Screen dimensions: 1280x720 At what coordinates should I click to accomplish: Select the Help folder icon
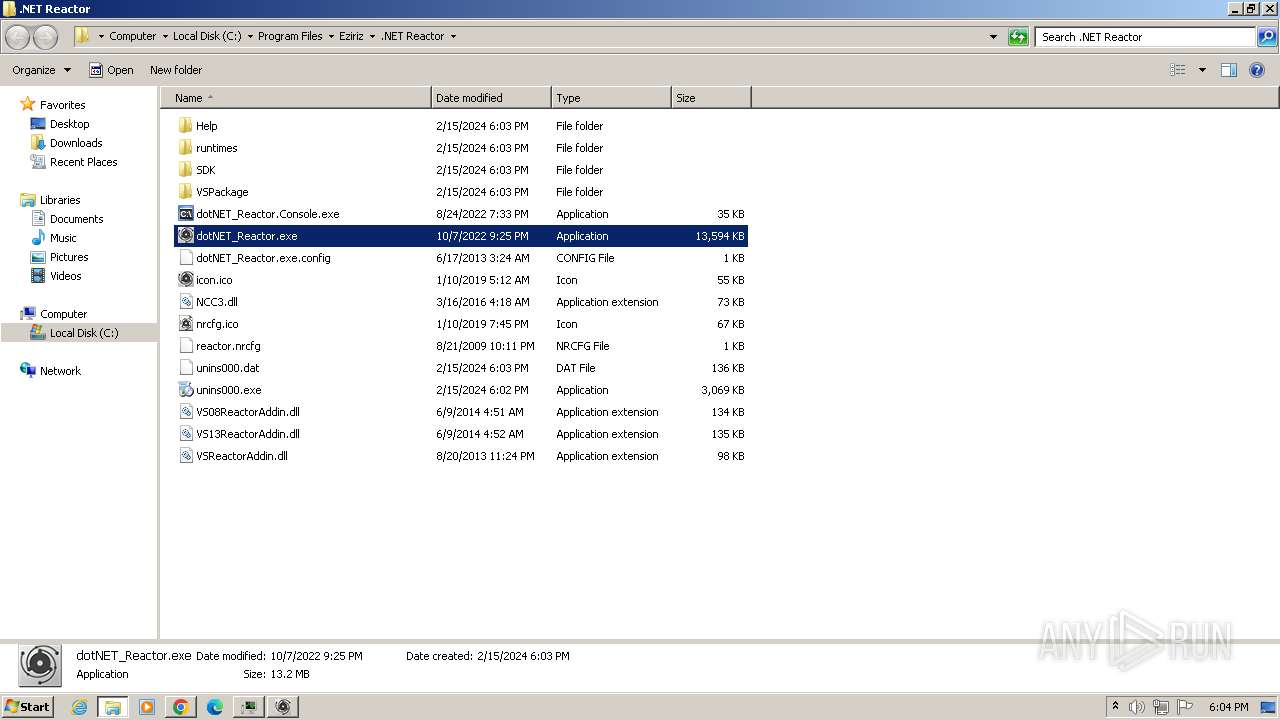pos(186,126)
